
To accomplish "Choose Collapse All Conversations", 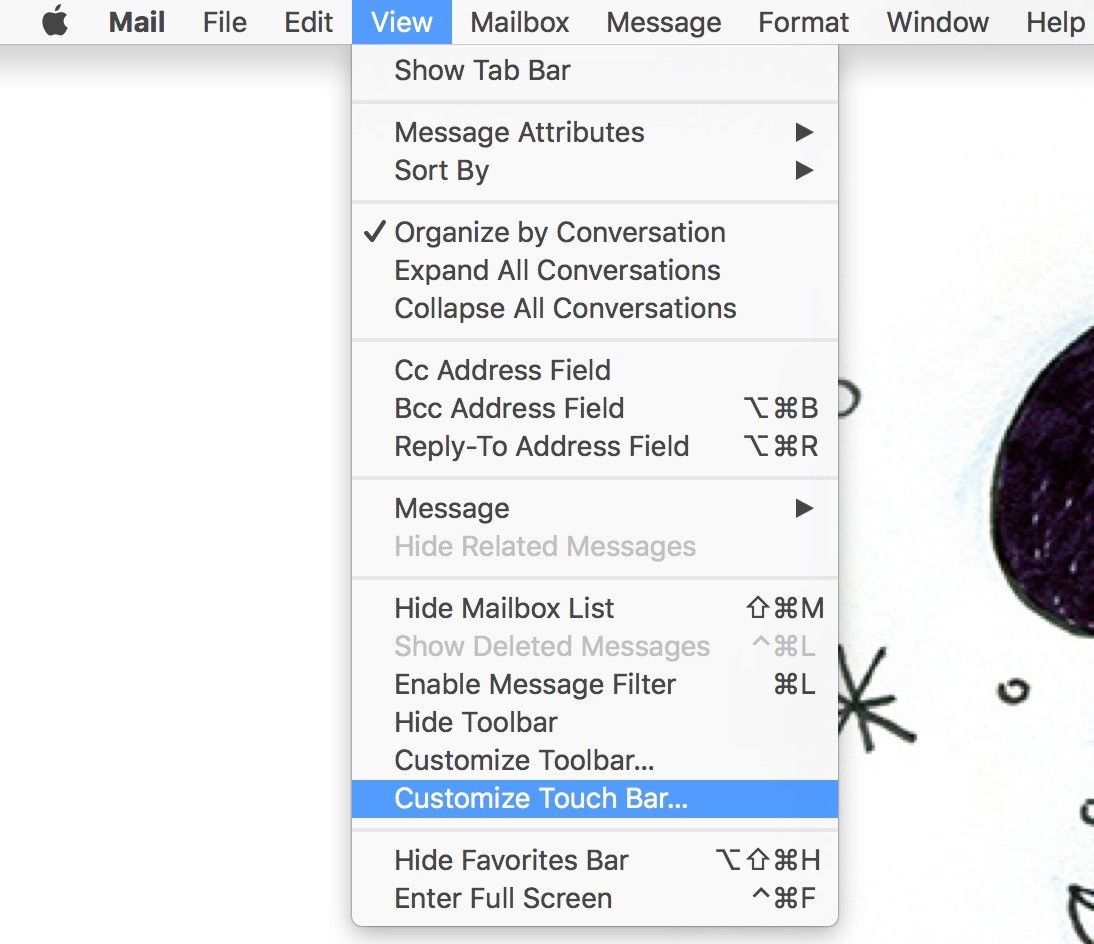I will tap(565, 308).
